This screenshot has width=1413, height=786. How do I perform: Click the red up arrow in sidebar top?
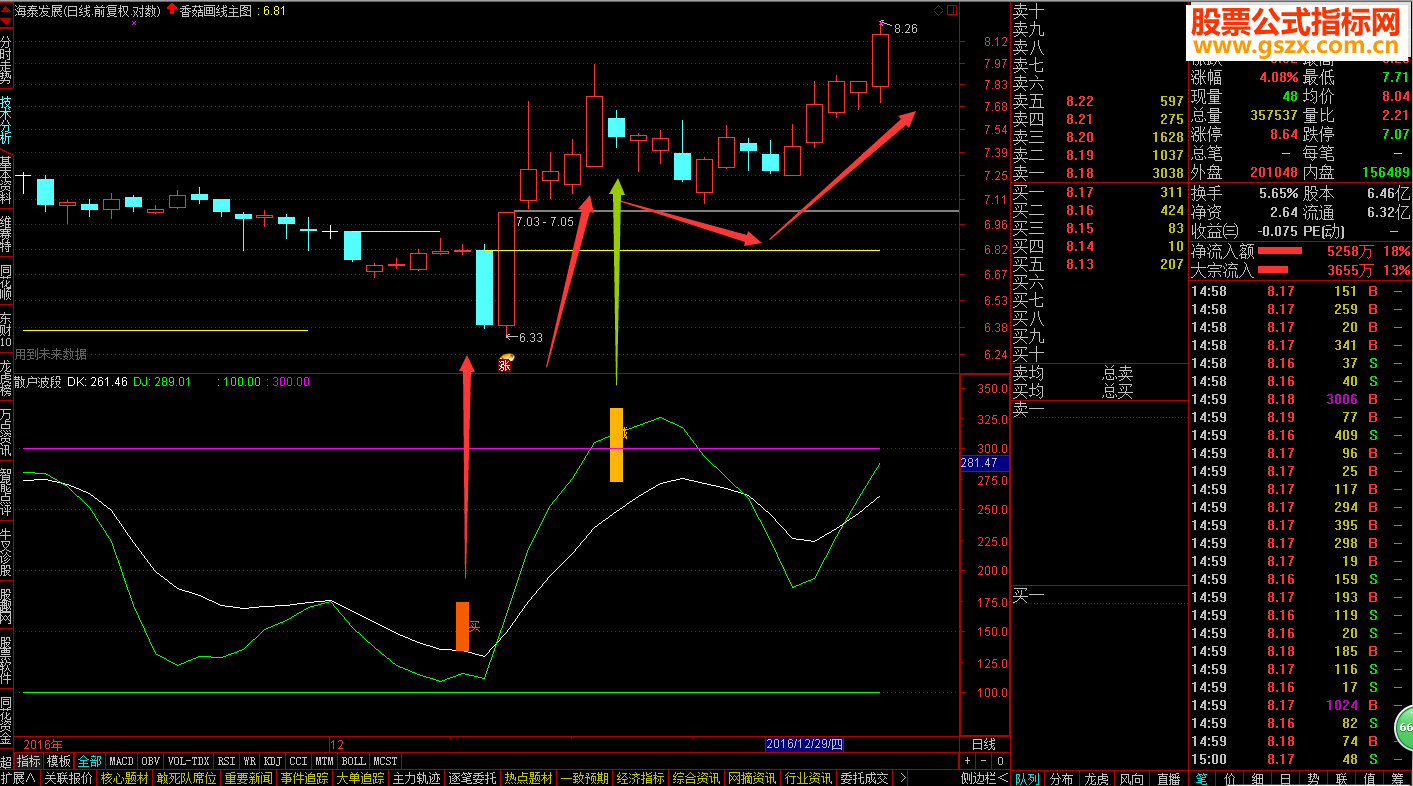(x=6, y=8)
